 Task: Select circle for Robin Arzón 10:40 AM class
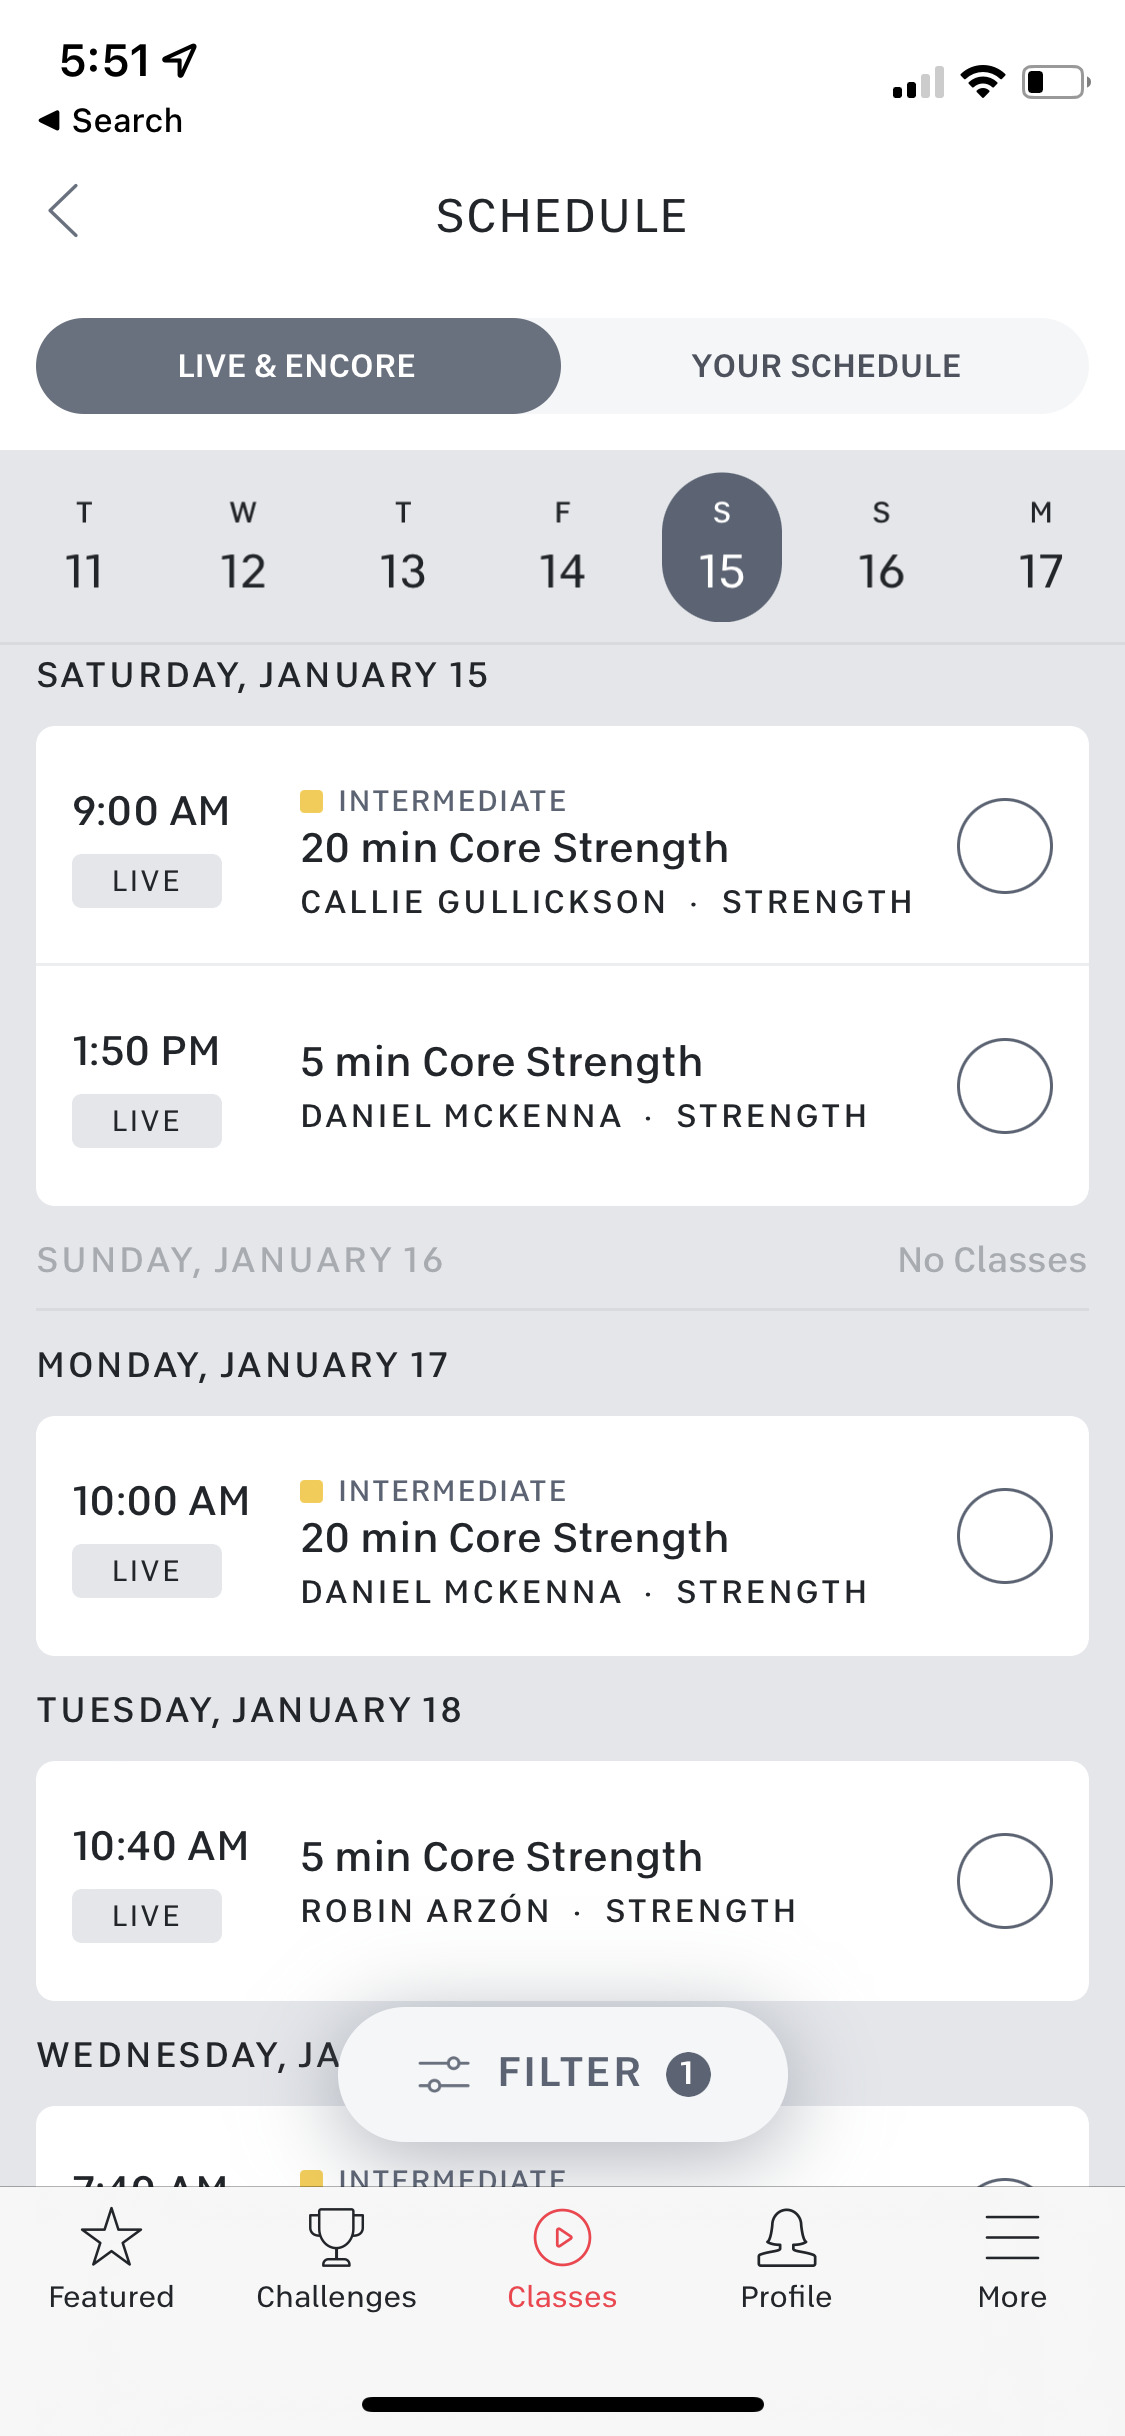tap(1004, 1881)
